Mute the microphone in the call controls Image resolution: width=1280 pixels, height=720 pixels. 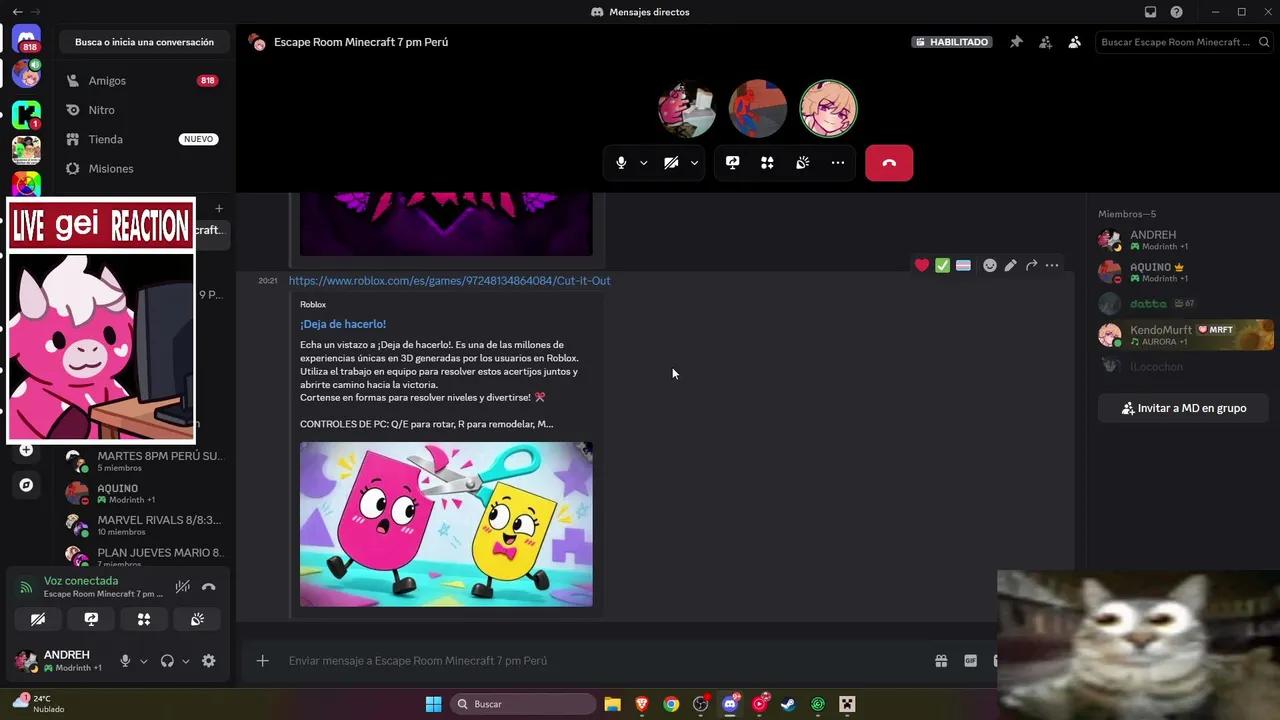coord(621,163)
